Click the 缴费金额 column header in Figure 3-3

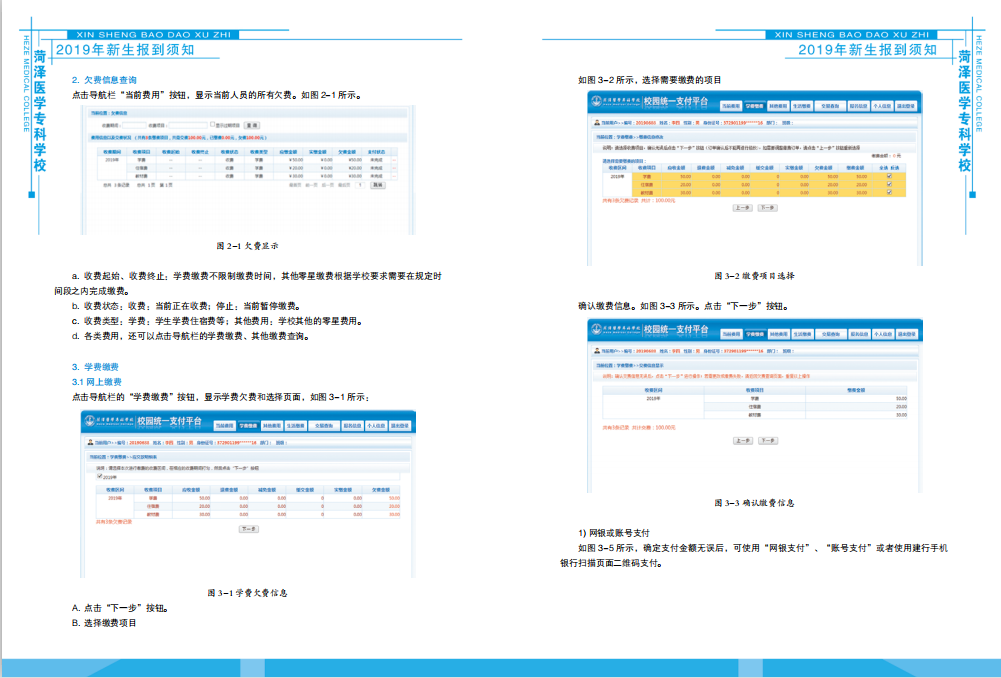coord(855,389)
